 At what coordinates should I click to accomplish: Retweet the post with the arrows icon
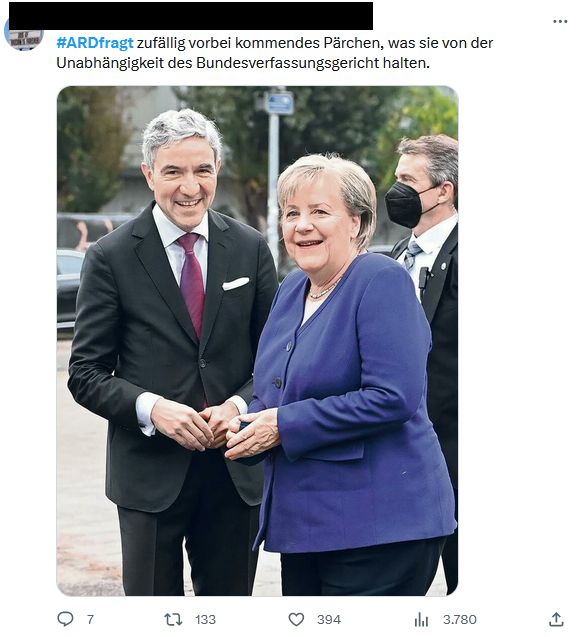(173, 620)
